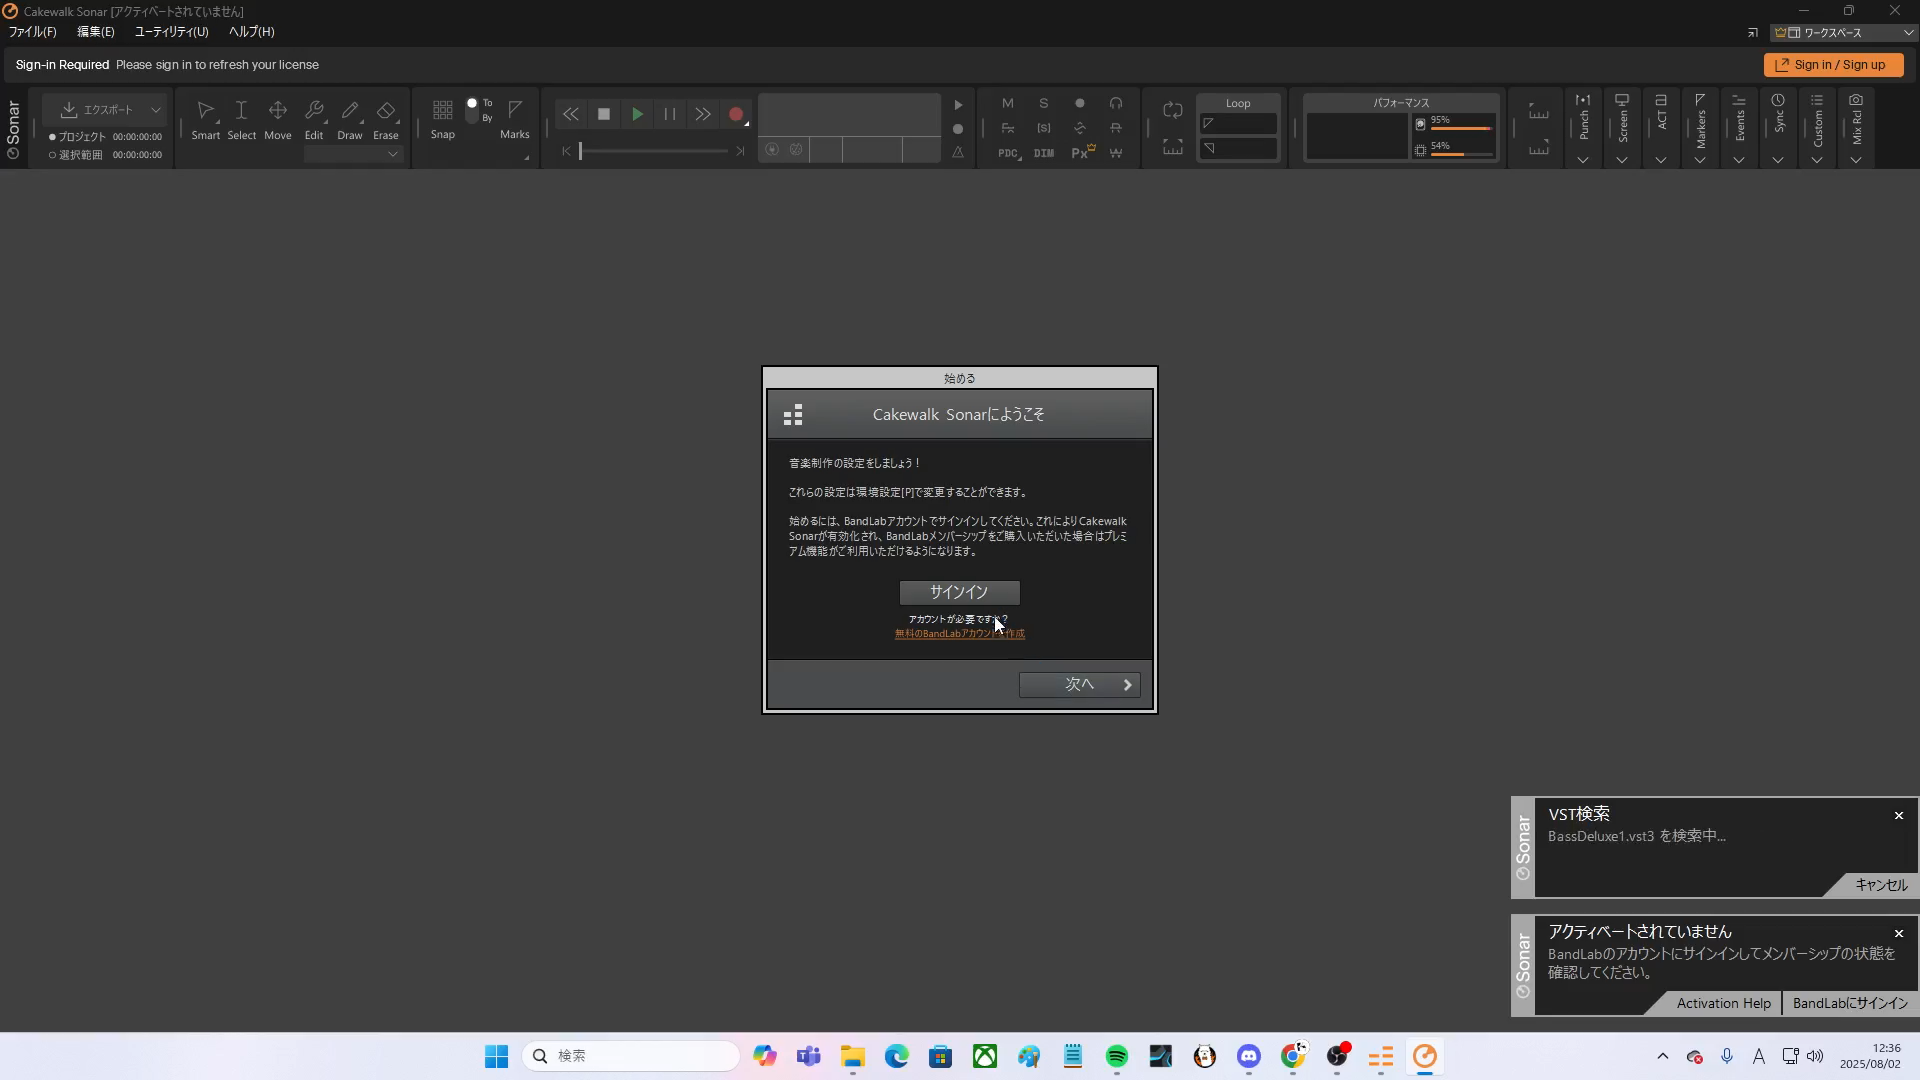Image resolution: width=1920 pixels, height=1080 pixels.
Task: Expand the Markers module
Action: (1700, 160)
